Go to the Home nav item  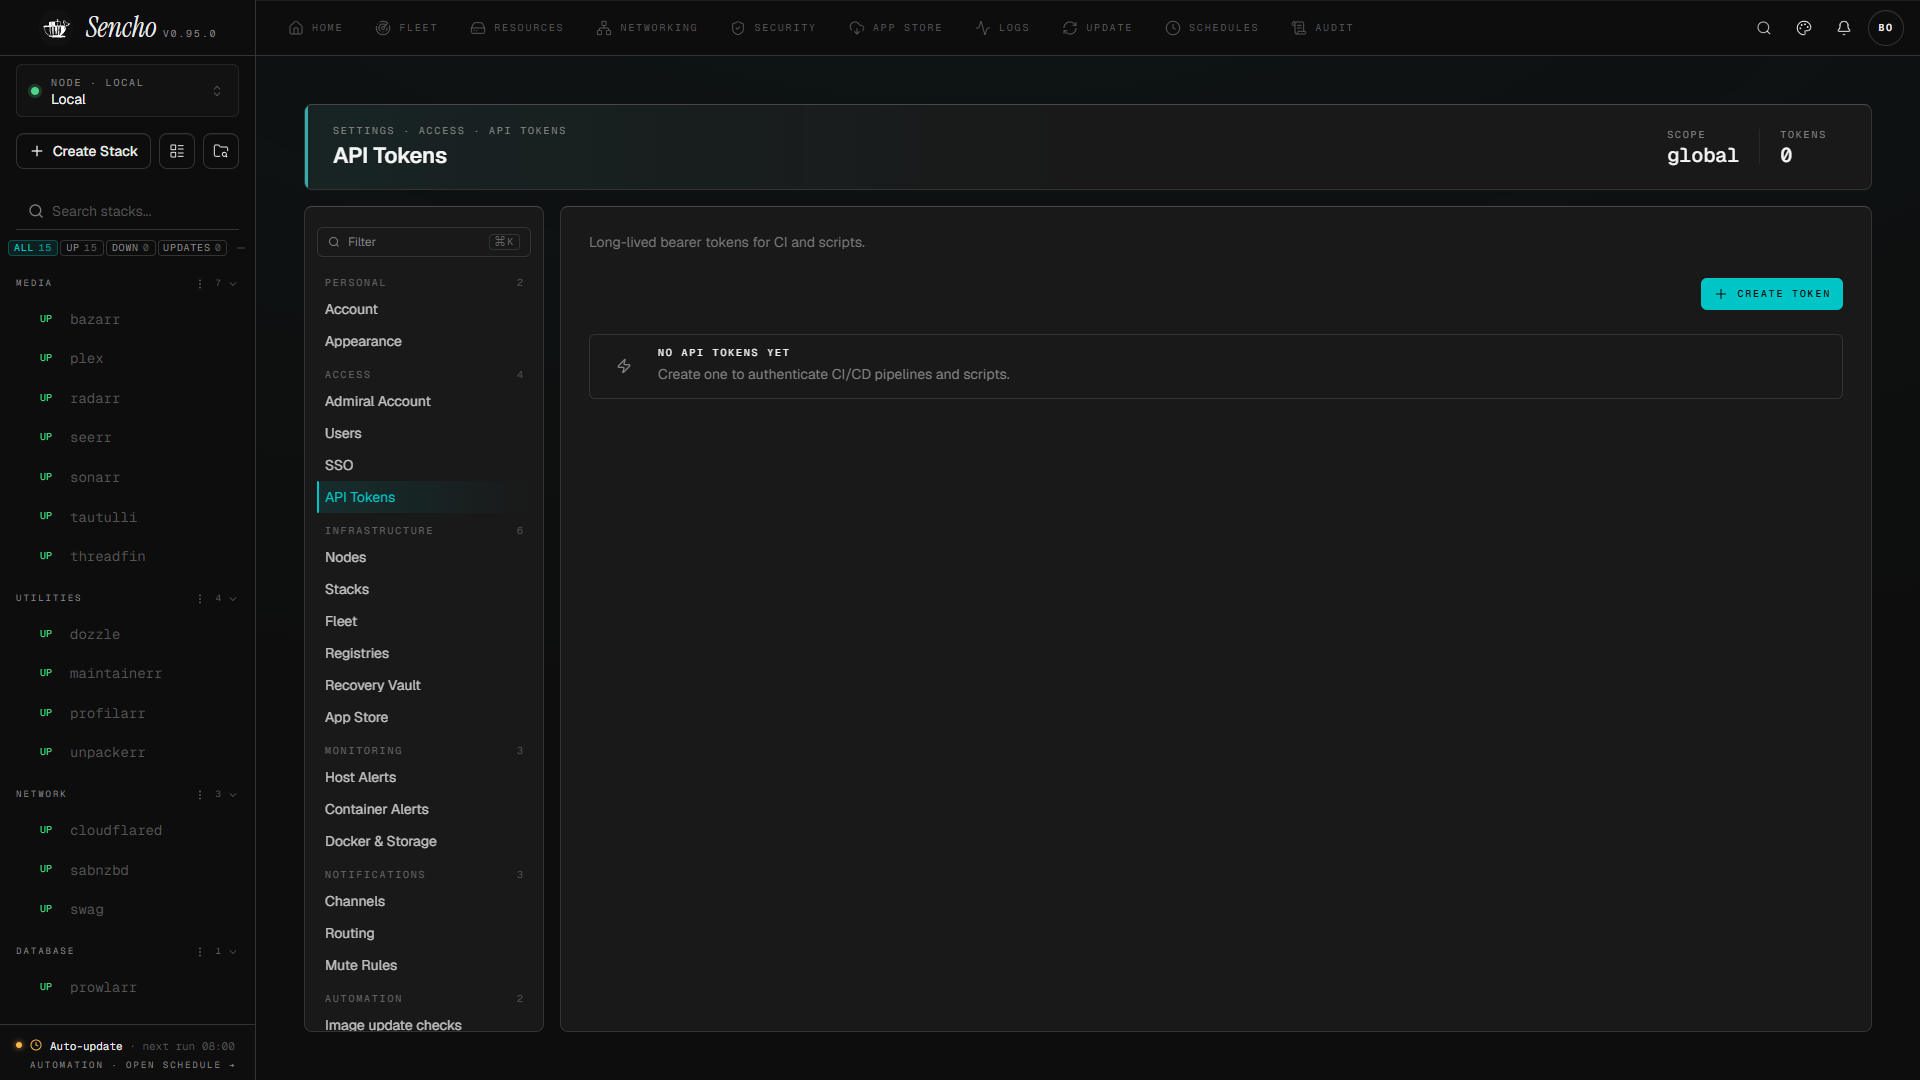pyautogui.click(x=315, y=28)
